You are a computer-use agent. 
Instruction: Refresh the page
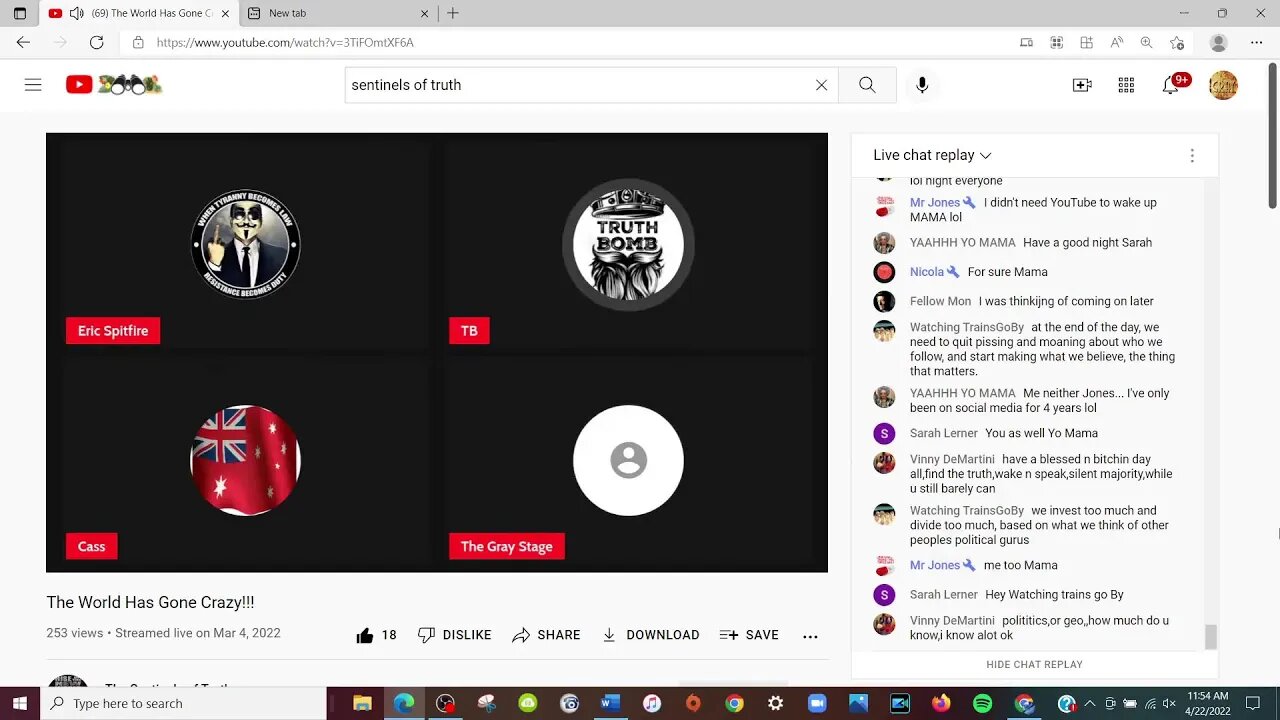click(96, 42)
